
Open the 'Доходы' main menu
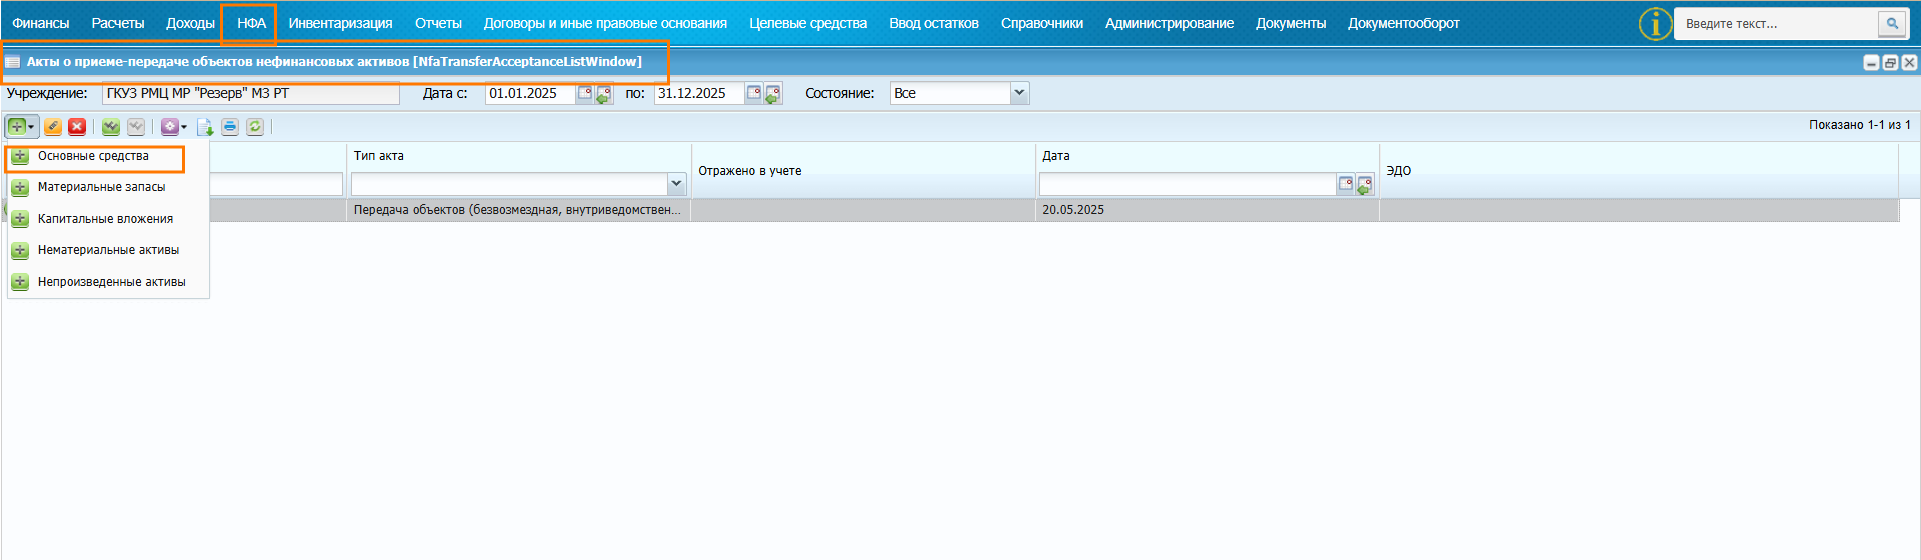[190, 23]
